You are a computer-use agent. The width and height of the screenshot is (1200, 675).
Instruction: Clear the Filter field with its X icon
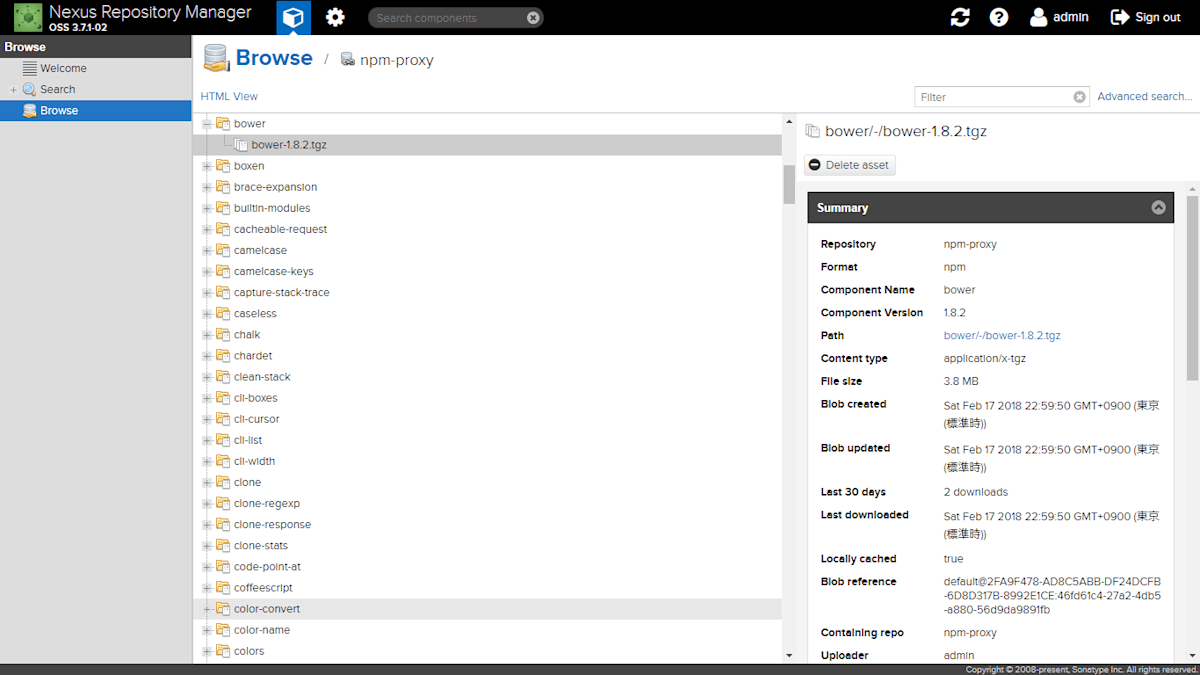pyautogui.click(x=1079, y=97)
